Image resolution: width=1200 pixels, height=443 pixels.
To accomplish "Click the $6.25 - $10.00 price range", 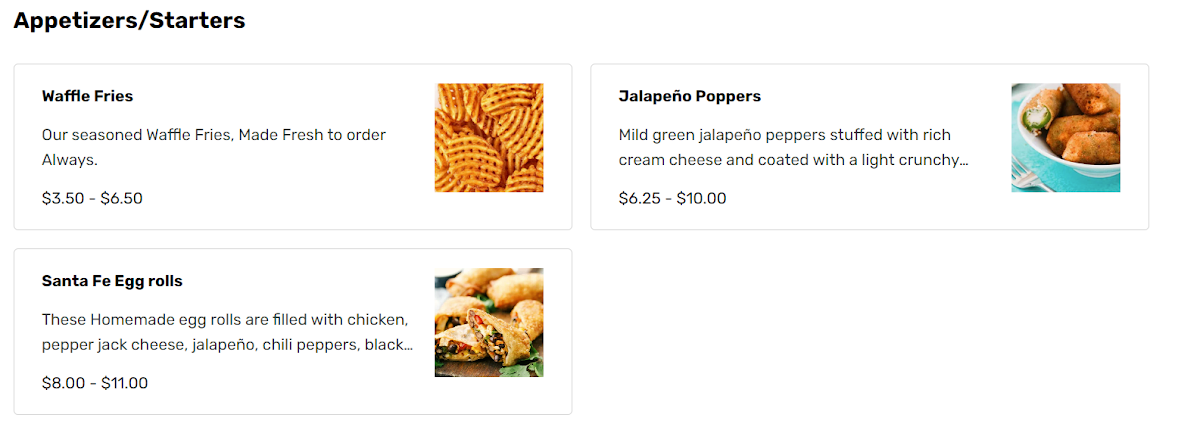I will pos(672,198).
